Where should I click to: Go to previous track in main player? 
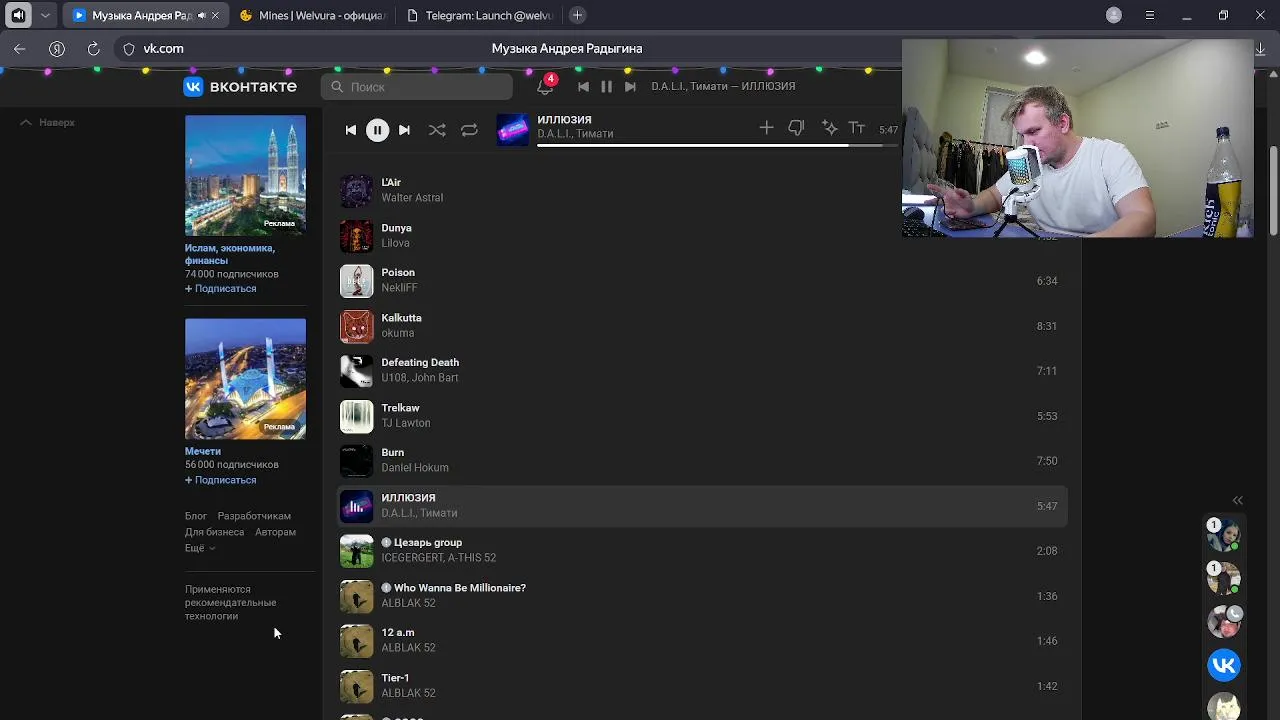click(350, 130)
